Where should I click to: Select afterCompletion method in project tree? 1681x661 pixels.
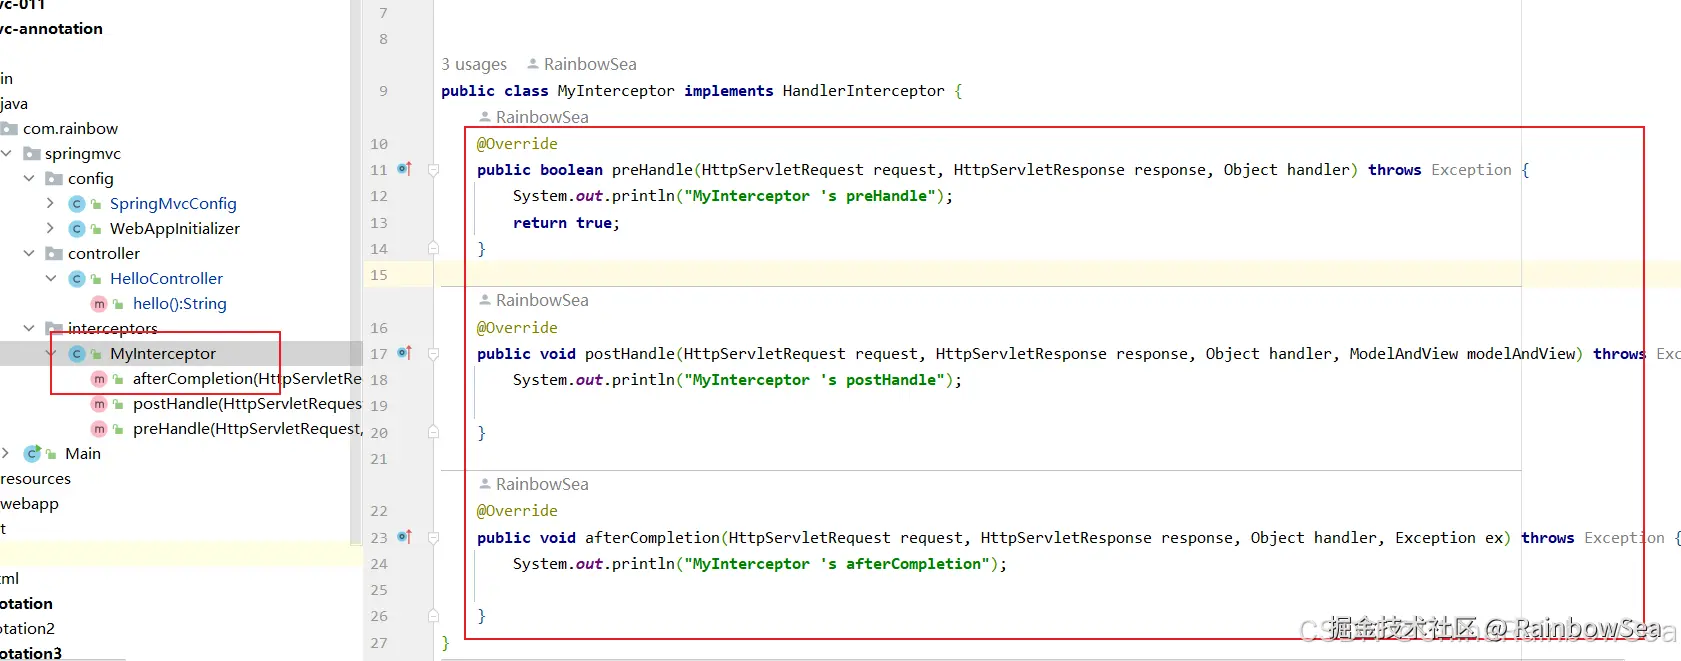pyautogui.click(x=247, y=379)
